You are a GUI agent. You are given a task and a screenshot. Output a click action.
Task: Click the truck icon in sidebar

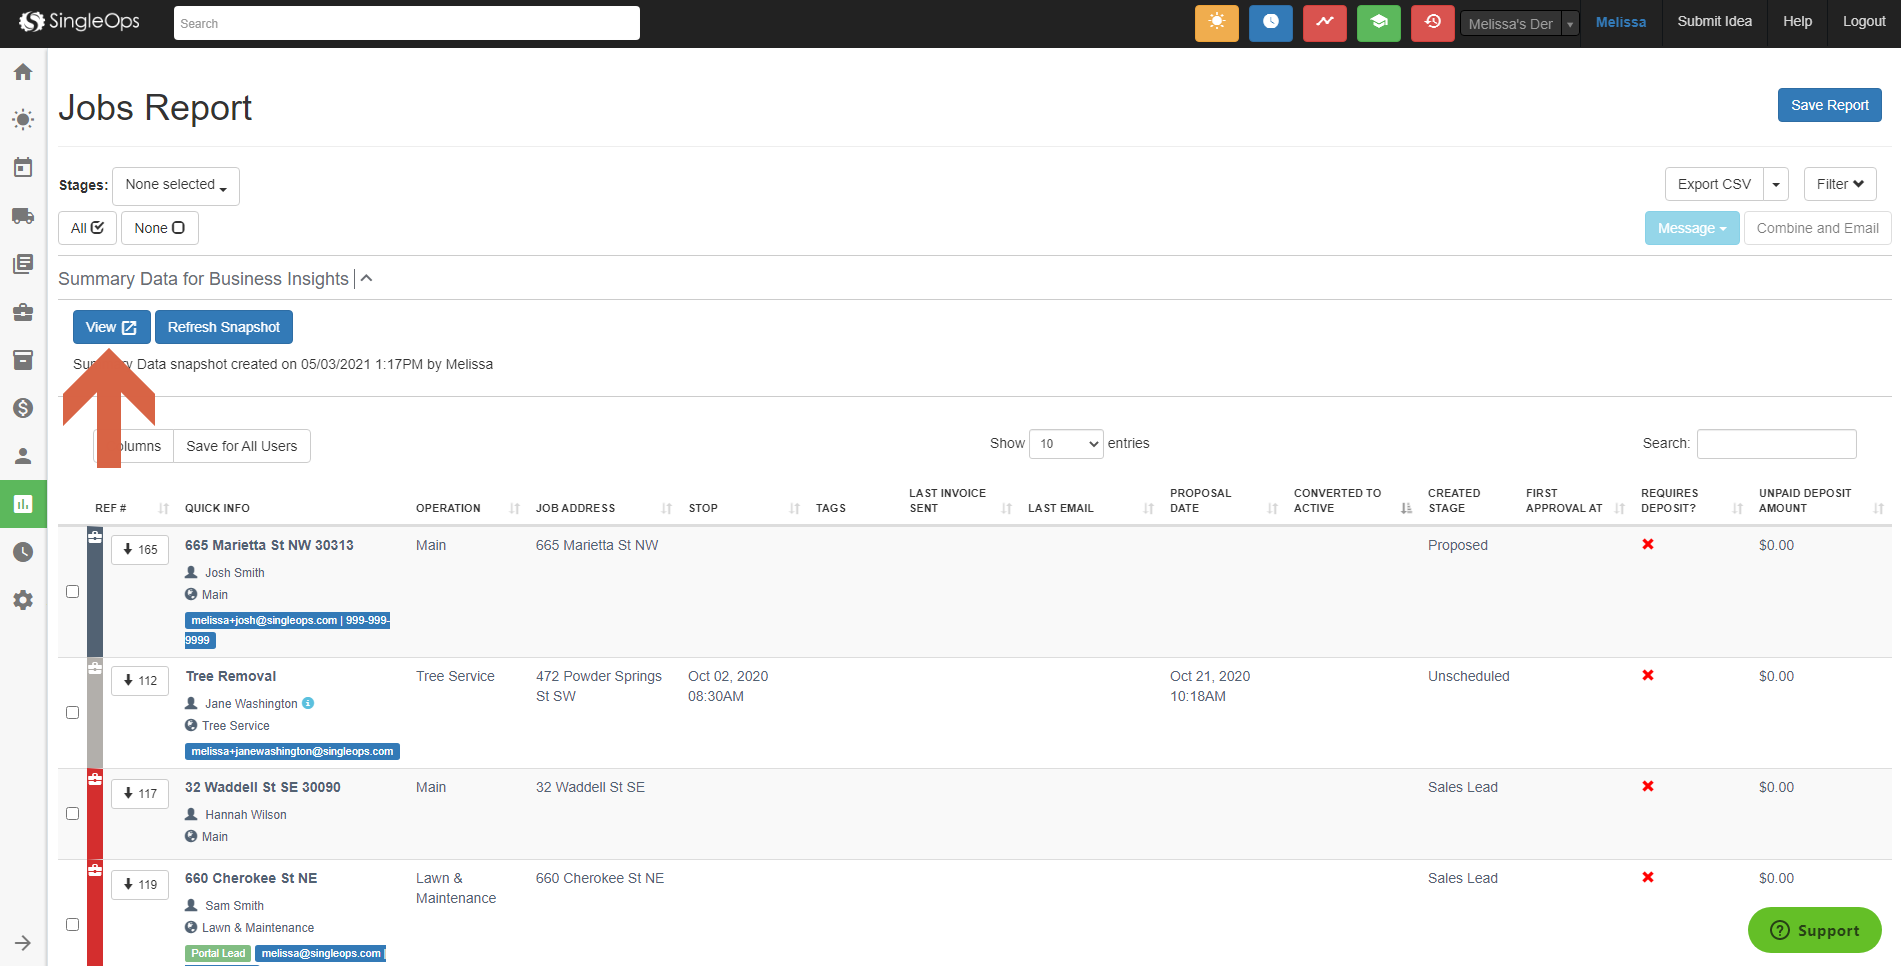(23, 216)
